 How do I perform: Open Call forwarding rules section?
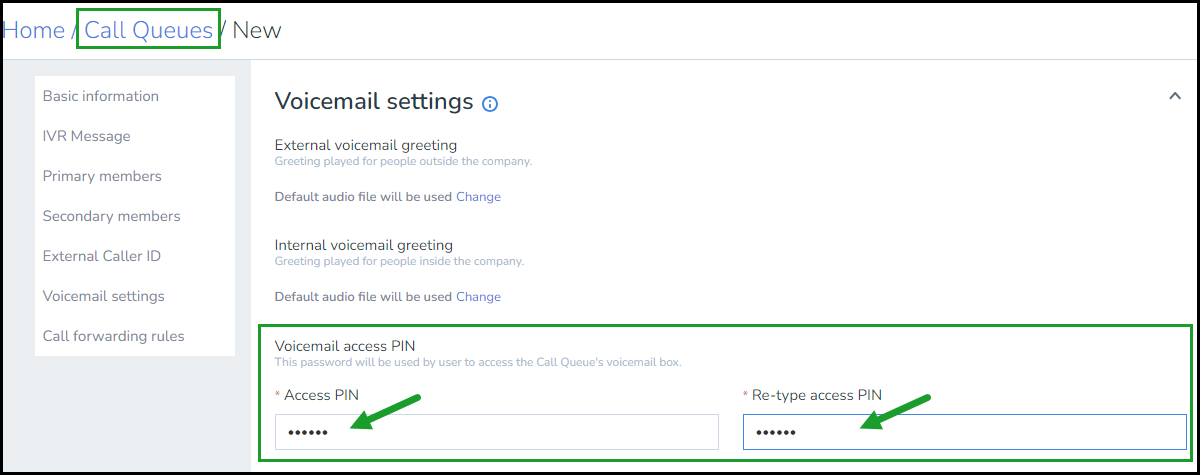click(x=114, y=336)
